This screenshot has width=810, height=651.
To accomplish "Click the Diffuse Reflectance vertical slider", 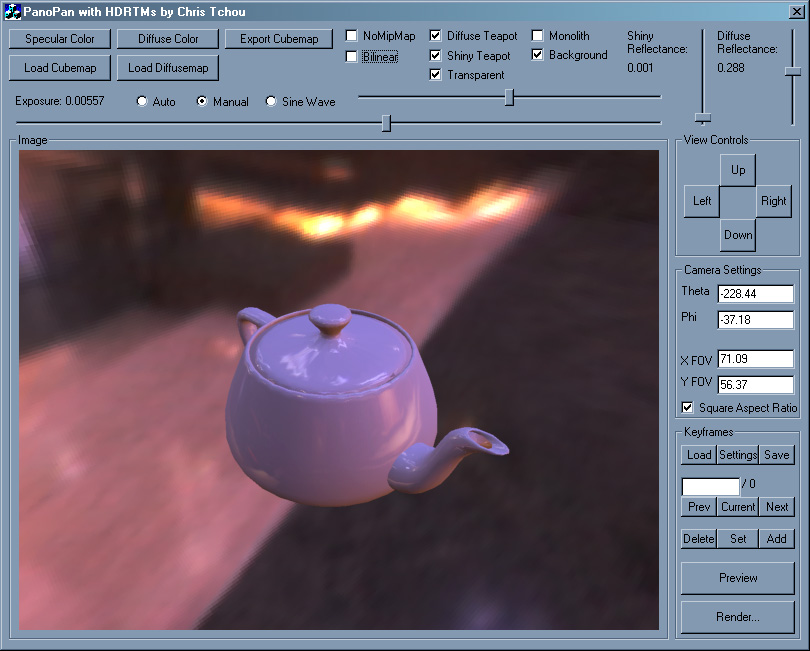I will tap(792, 72).
